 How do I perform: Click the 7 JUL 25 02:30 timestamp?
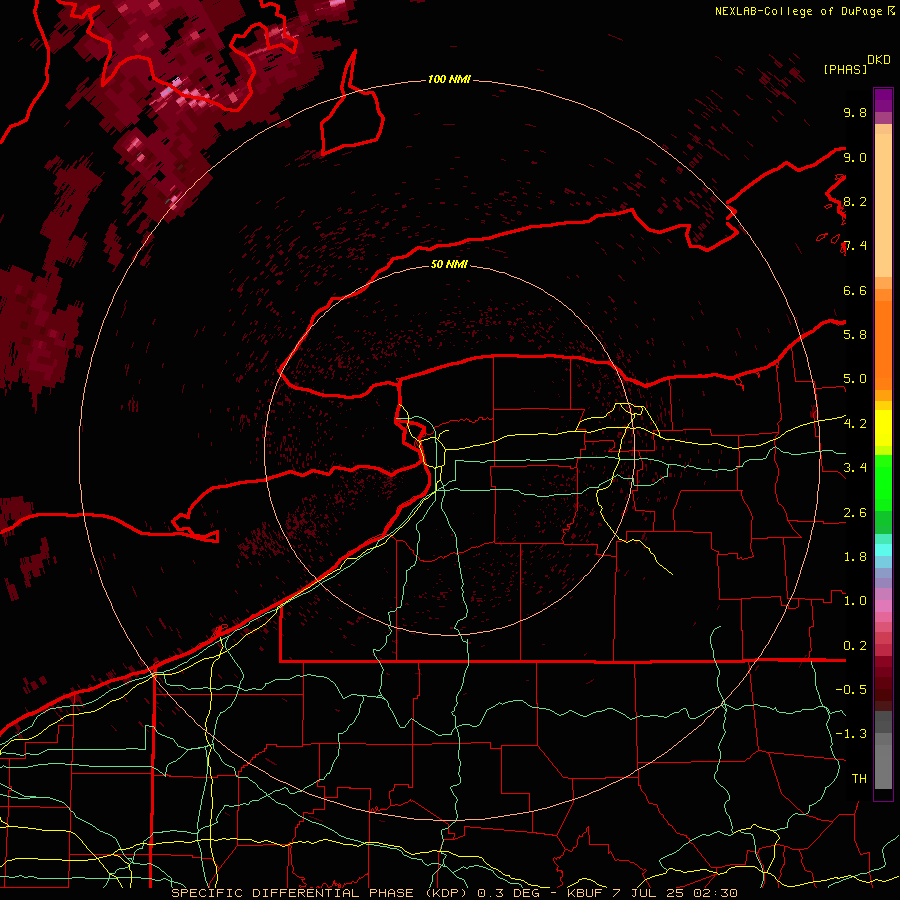pyautogui.click(x=676, y=893)
